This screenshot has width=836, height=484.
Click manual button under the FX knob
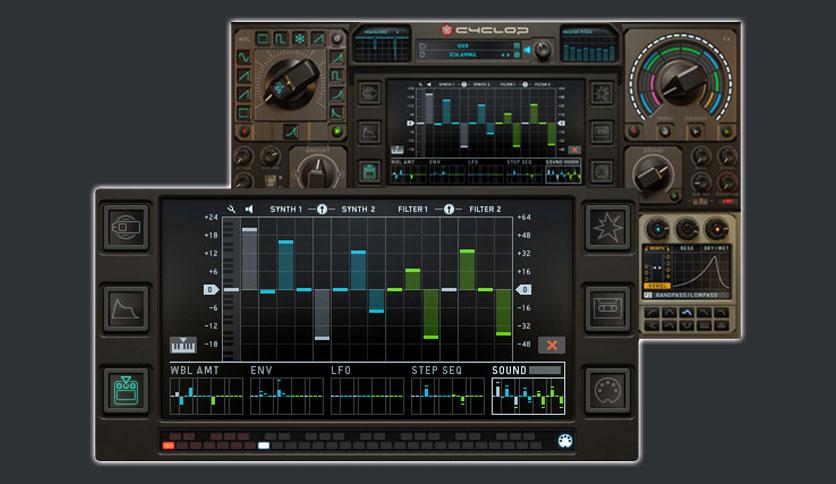(665, 131)
